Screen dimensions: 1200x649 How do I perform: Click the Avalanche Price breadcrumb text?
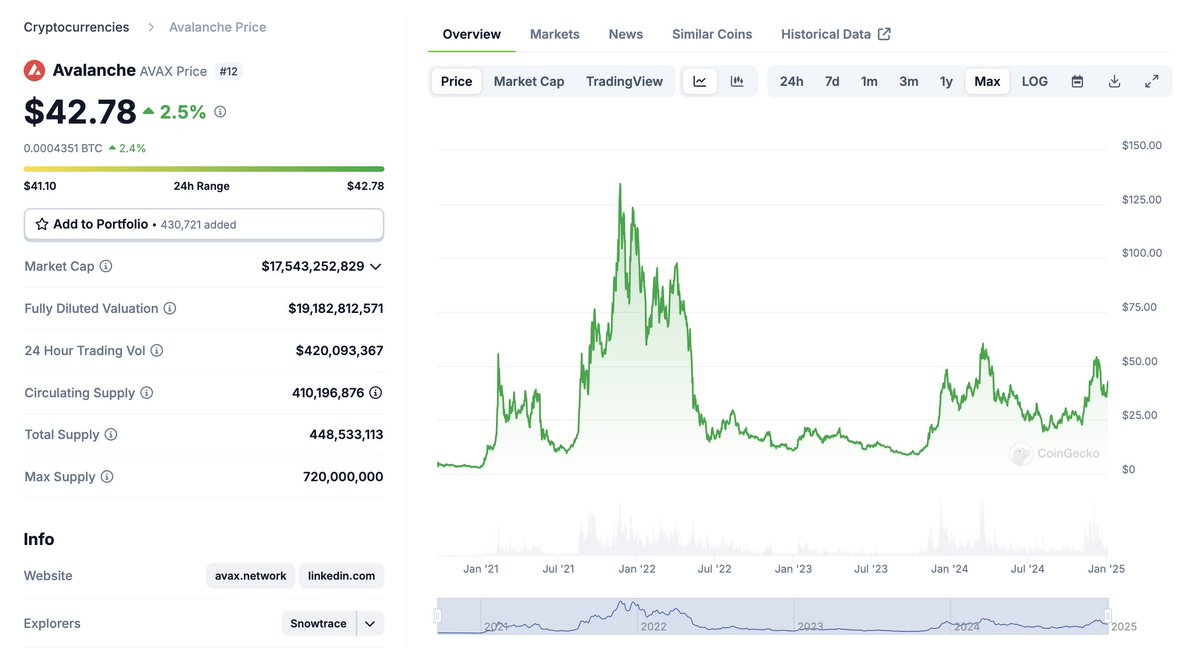[x=218, y=27]
